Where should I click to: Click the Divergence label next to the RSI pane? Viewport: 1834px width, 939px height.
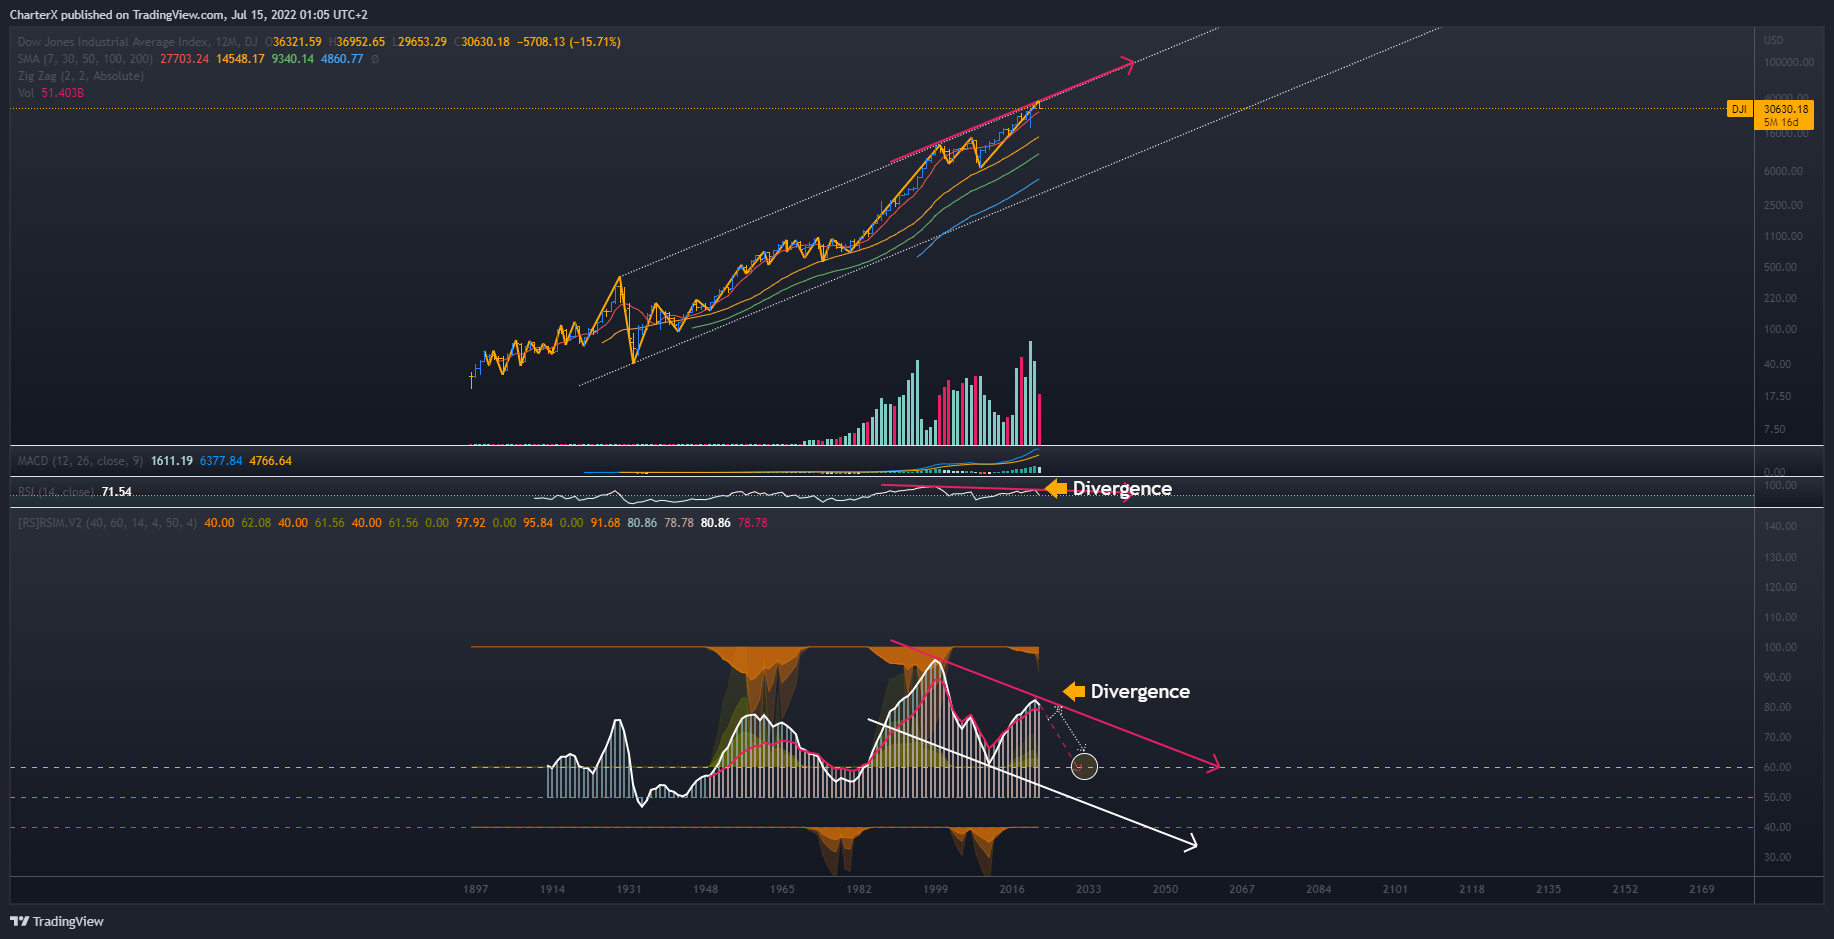click(x=1122, y=488)
